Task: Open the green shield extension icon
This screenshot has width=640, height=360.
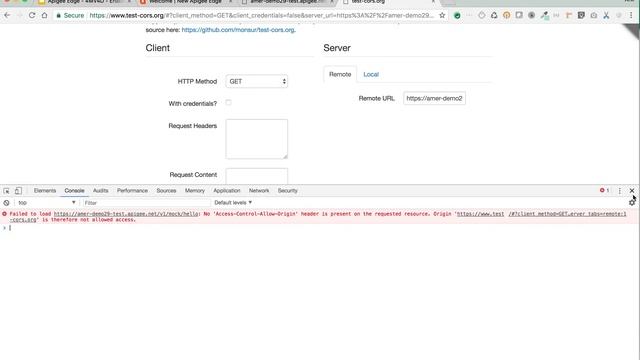Action: pyautogui.click(x=457, y=16)
